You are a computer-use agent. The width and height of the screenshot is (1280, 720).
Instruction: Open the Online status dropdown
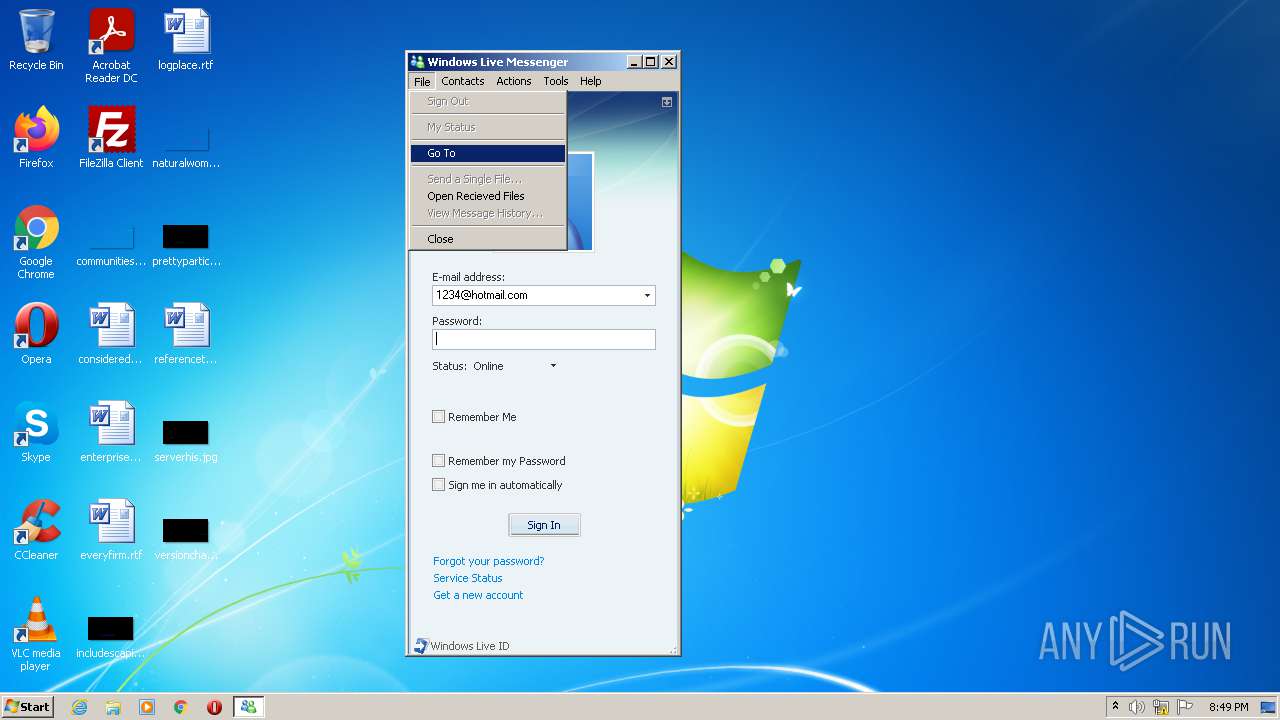(553, 366)
